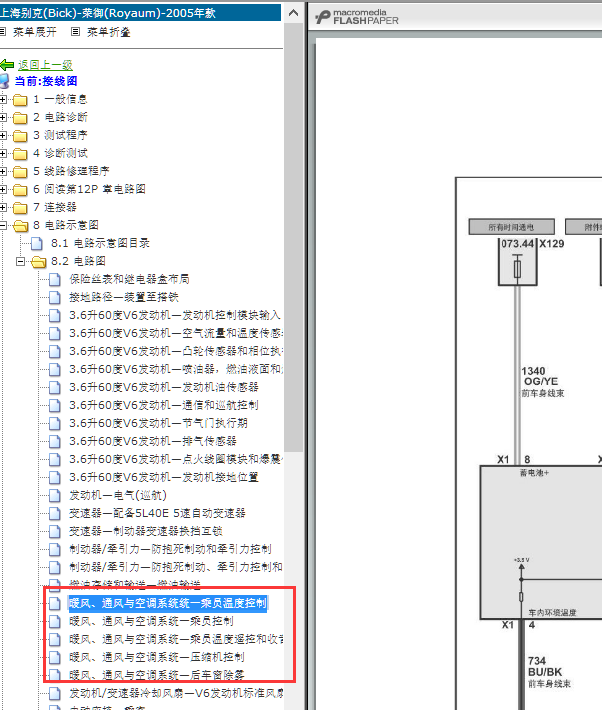Click folder icon of 4 诊断测试
Screen dimensions: 602x710
pos(20,154)
